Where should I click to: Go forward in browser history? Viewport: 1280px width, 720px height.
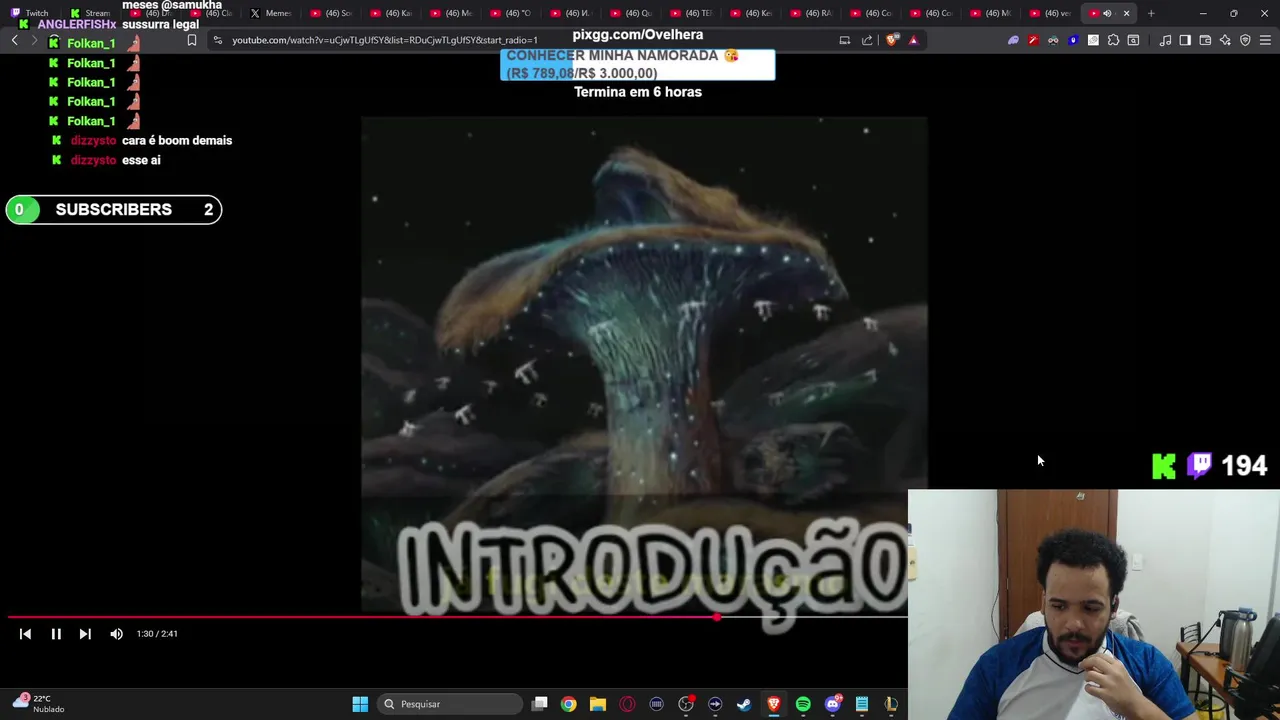(34, 40)
